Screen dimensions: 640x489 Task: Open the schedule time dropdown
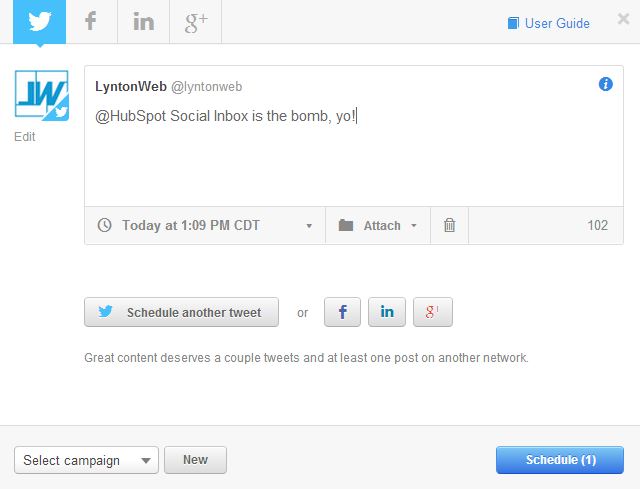click(205, 225)
